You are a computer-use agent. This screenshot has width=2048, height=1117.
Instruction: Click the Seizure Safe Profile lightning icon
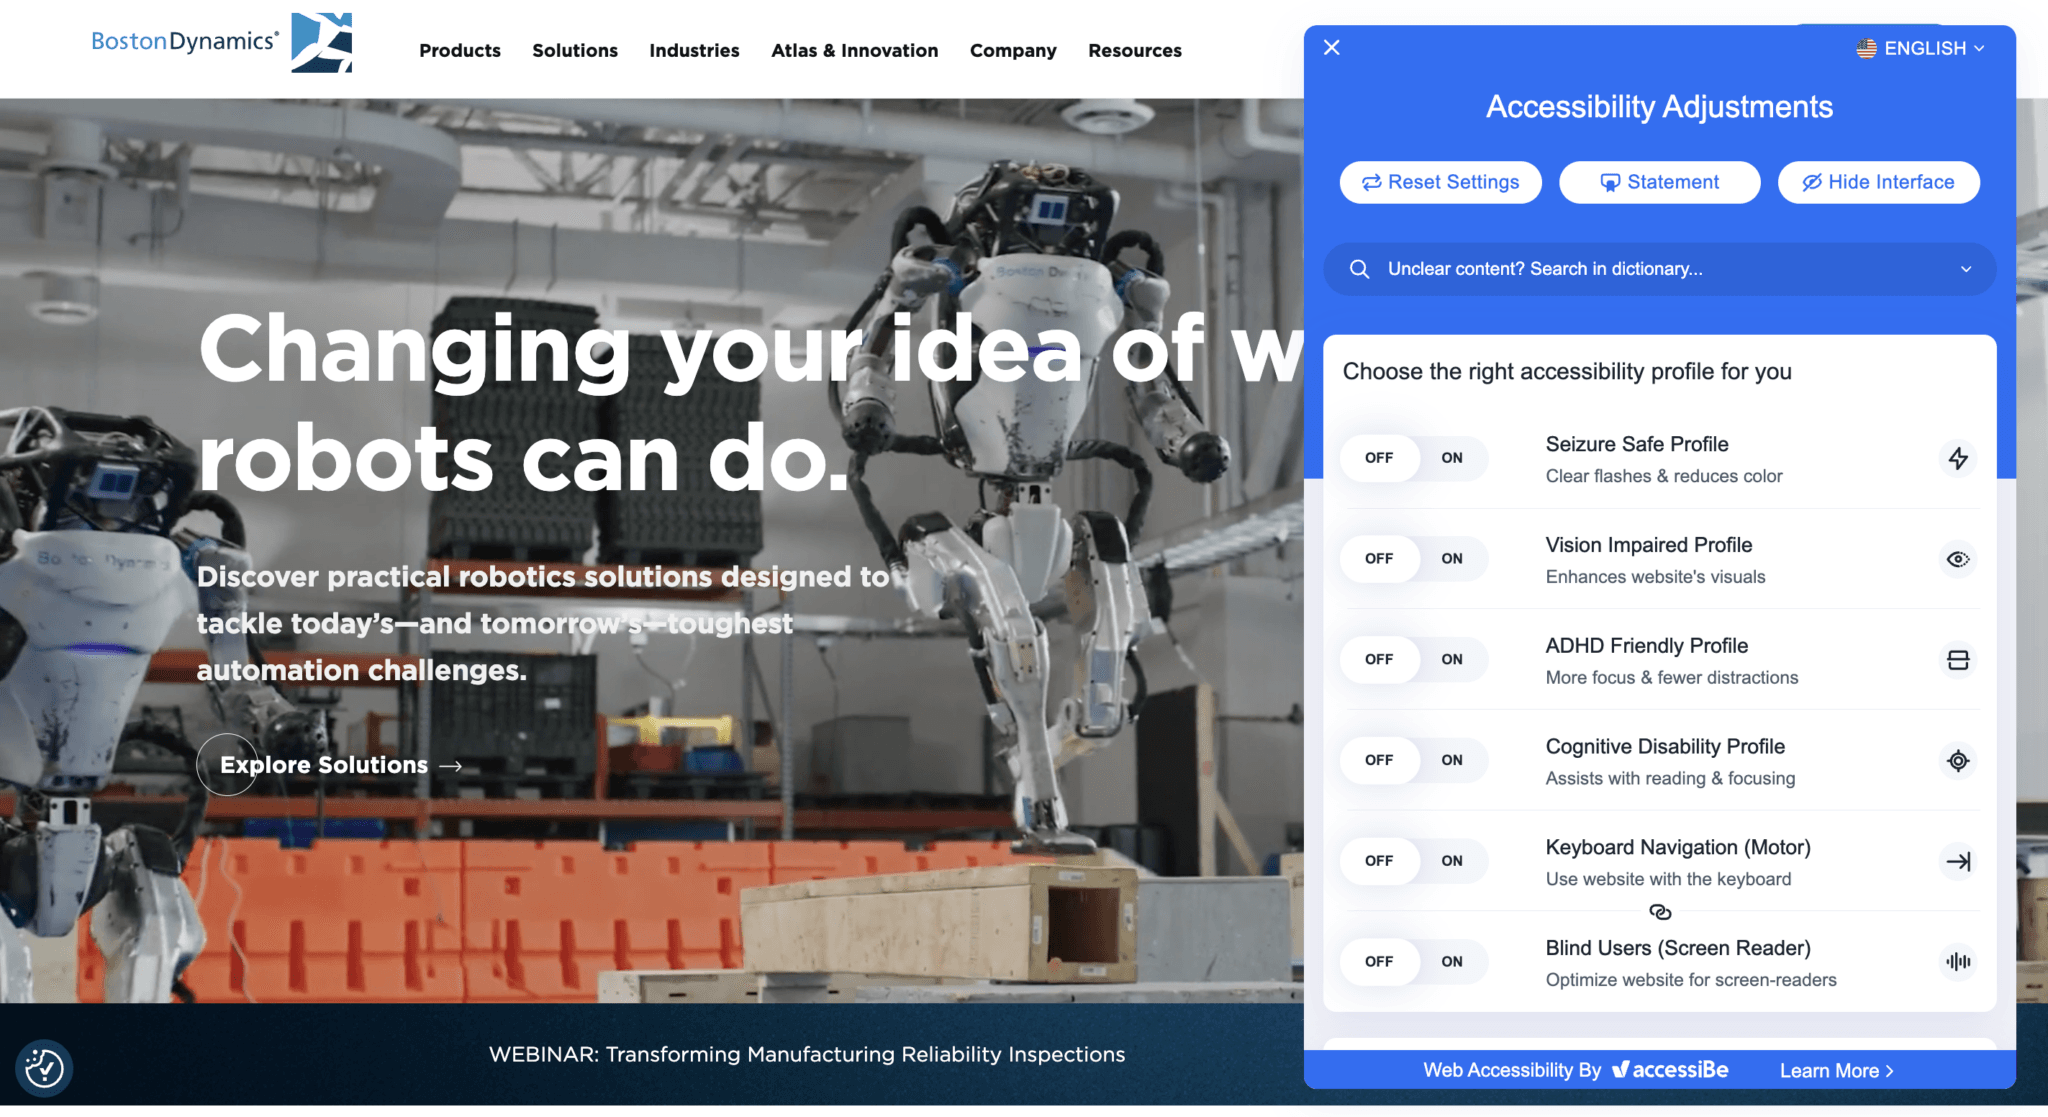point(1958,458)
